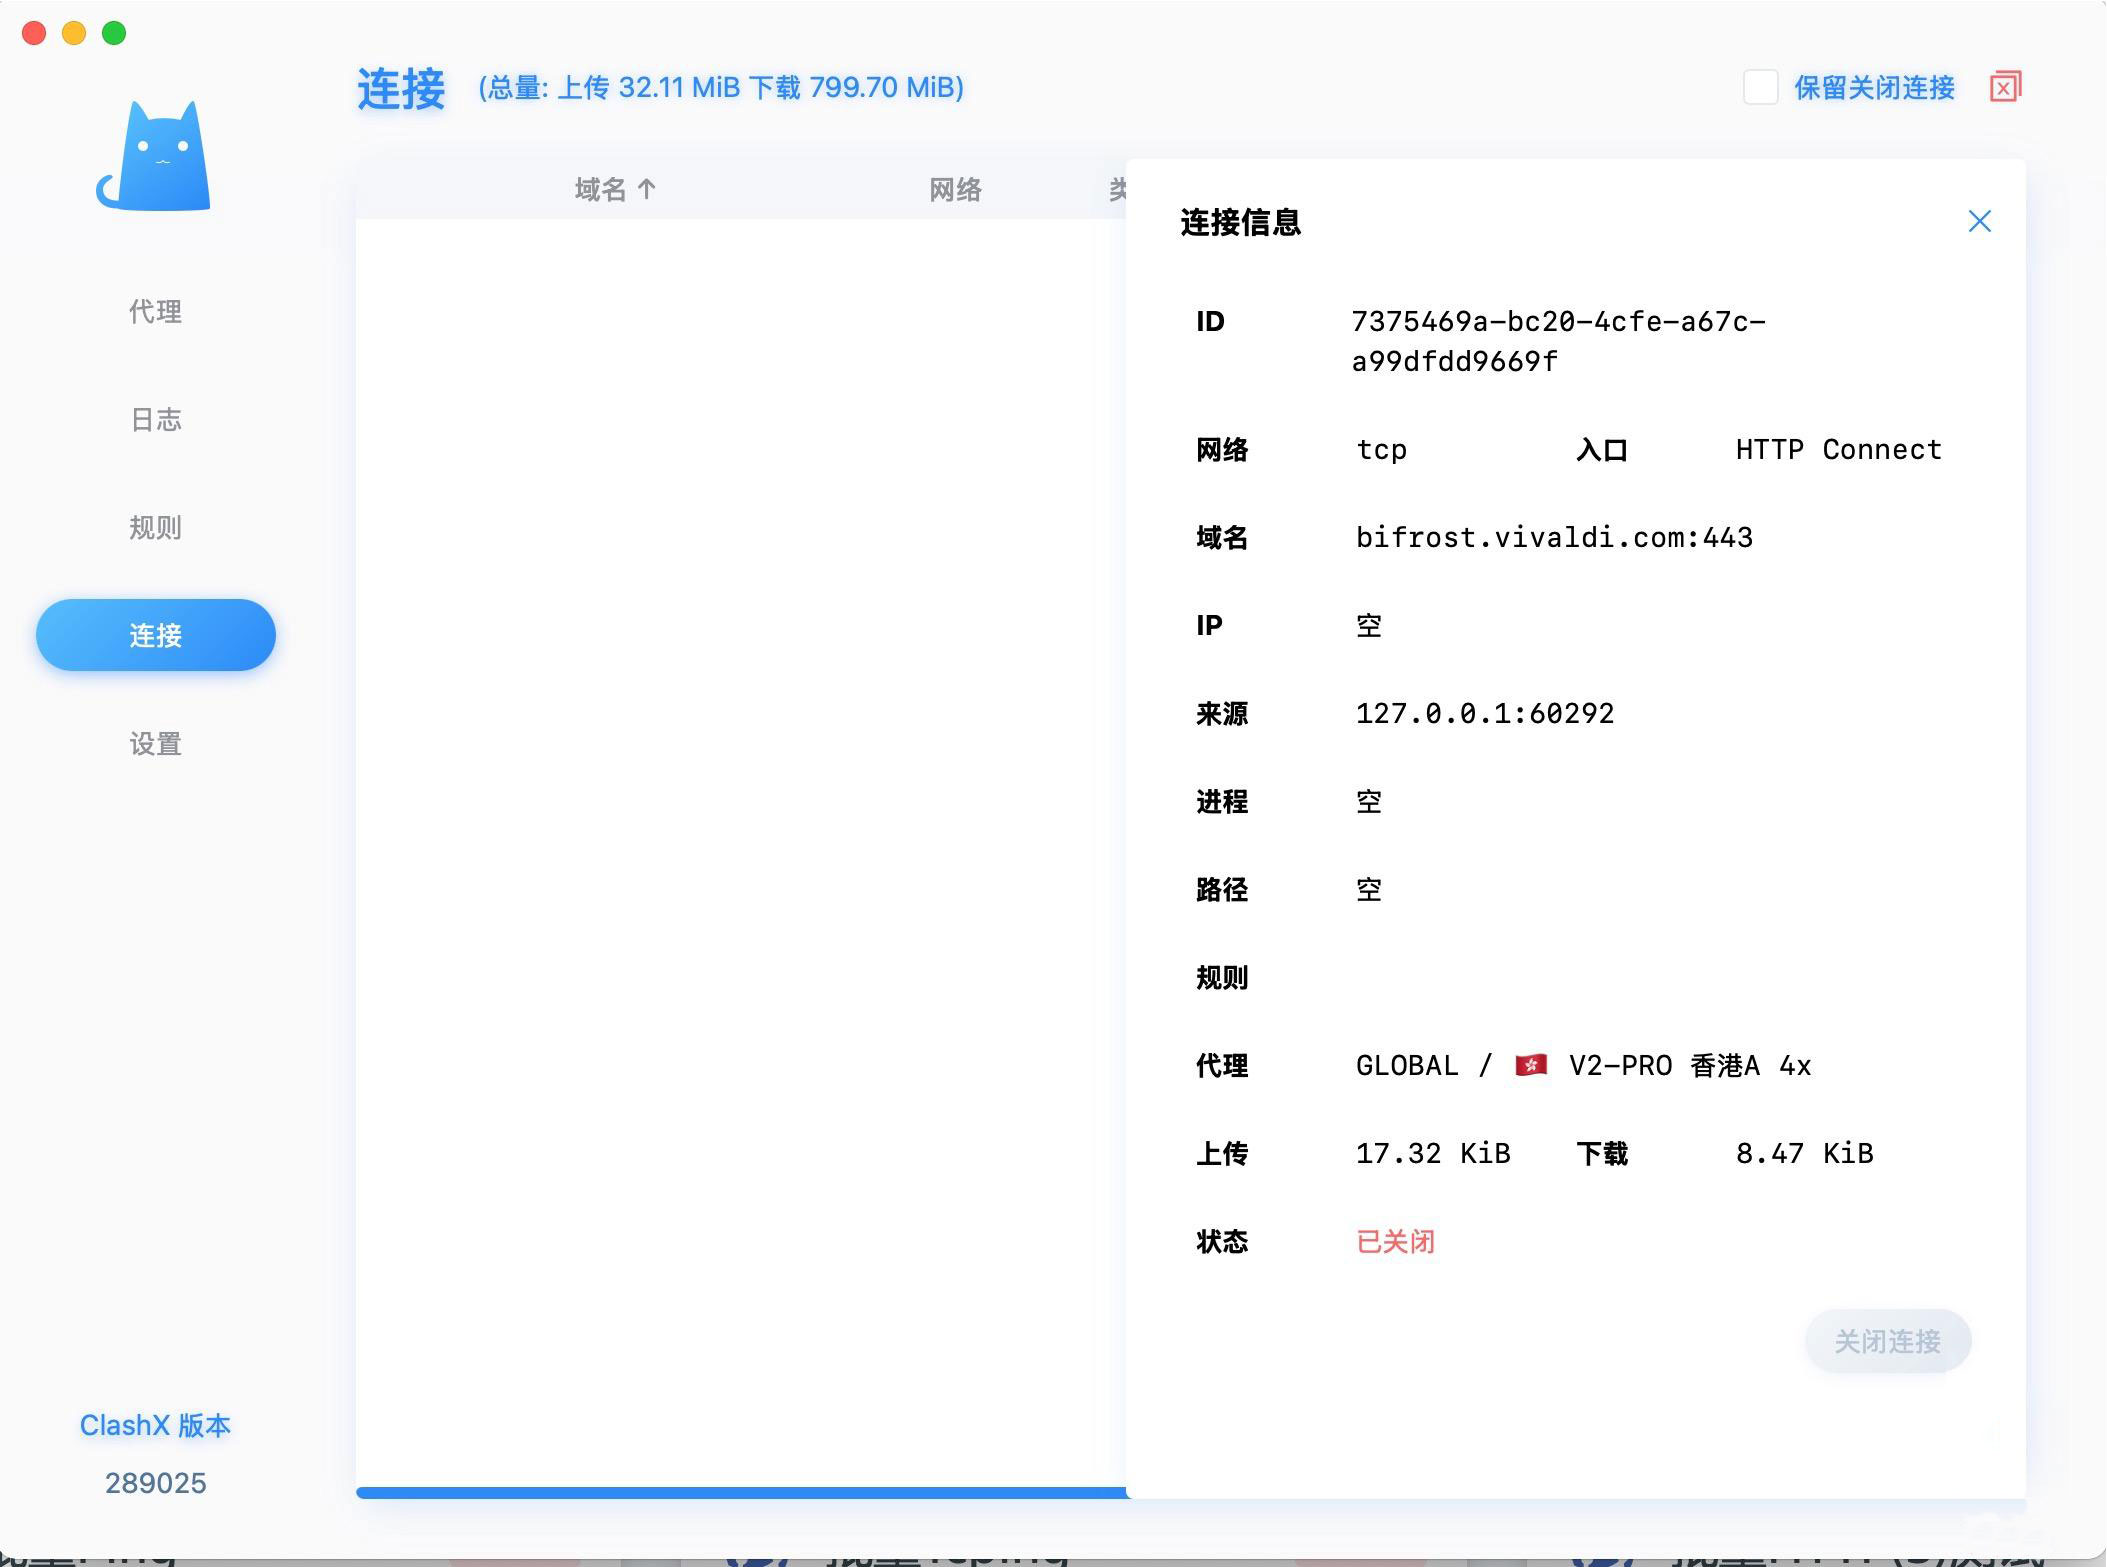Click the bifrost.vivaldi.com:443 domain value
This screenshot has height=1567, width=2107.
(x=1554, y=538)
